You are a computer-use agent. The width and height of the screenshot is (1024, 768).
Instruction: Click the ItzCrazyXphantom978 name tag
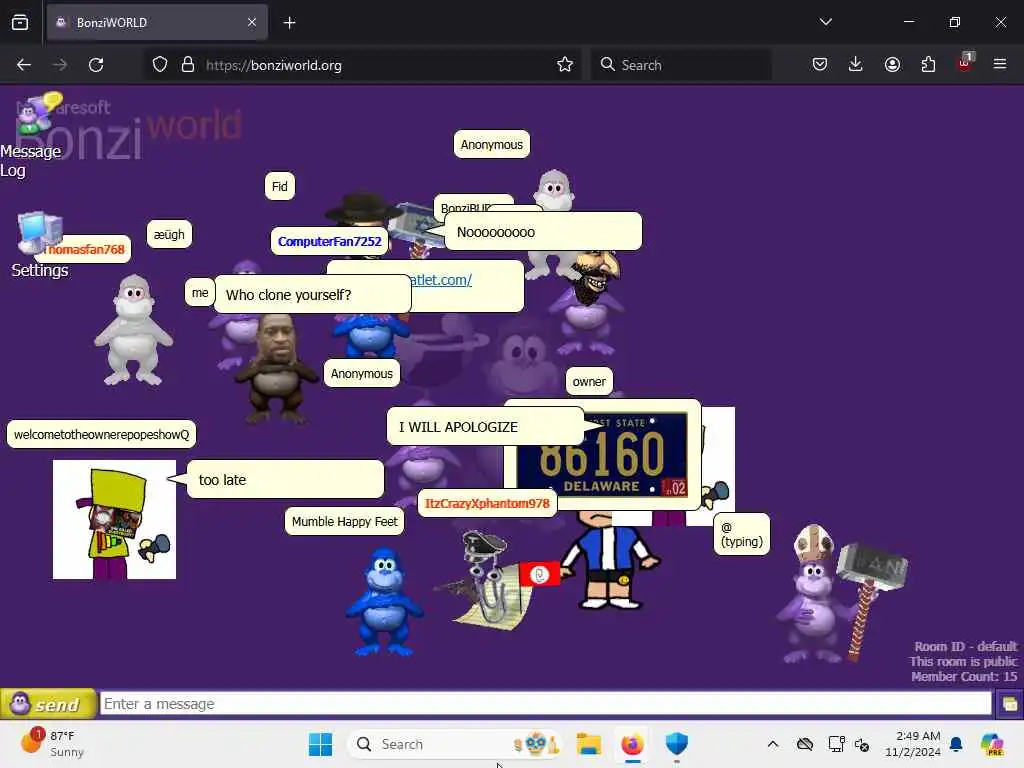tap(487, 503)
